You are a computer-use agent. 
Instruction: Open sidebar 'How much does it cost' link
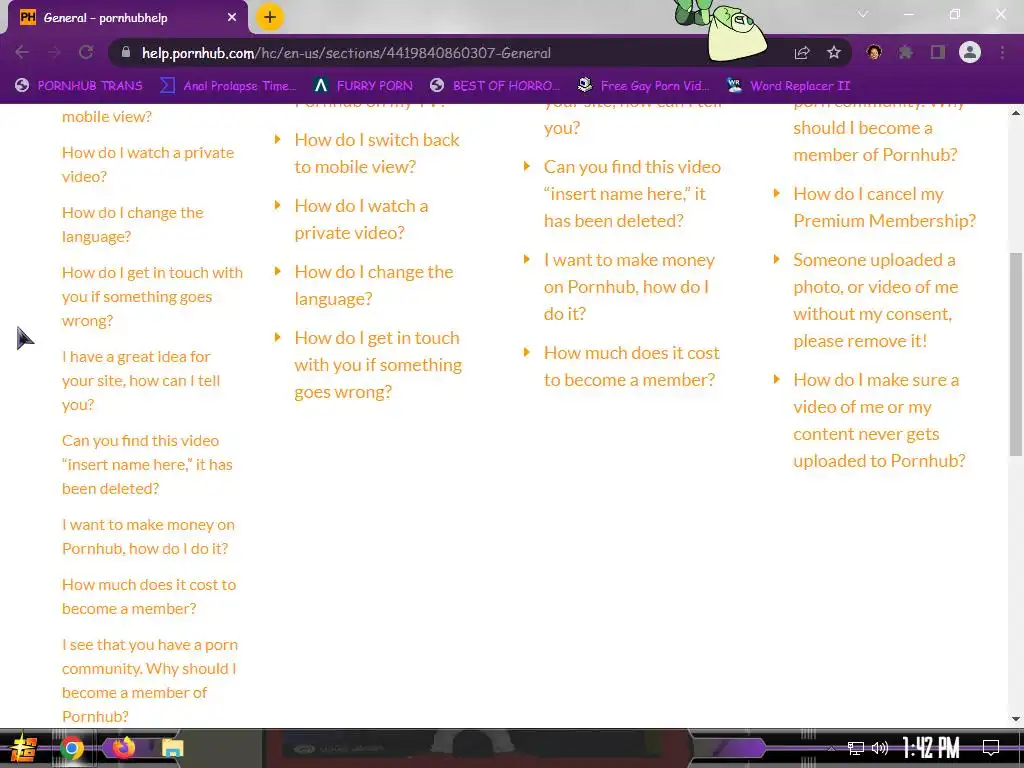pos(149,597)
